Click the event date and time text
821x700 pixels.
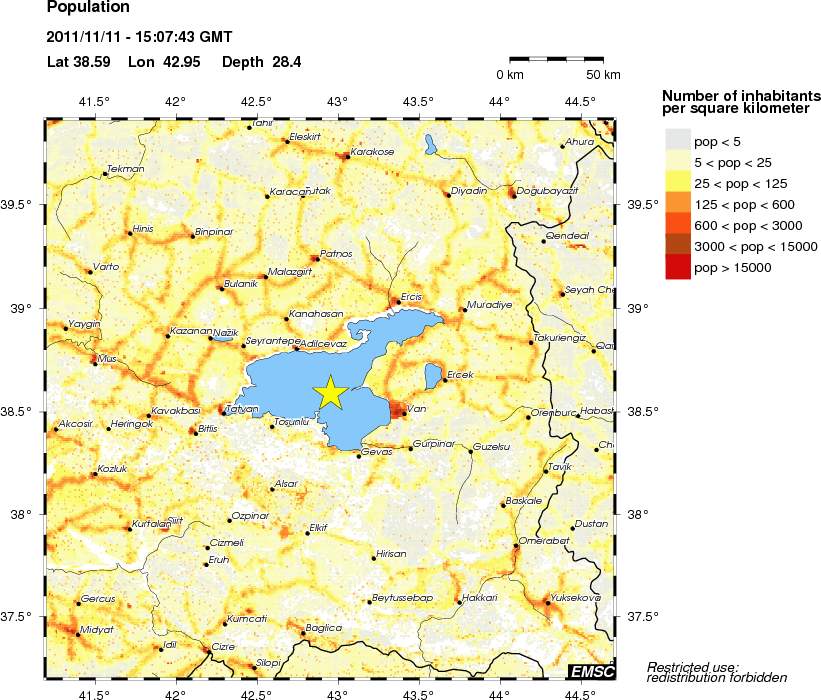139,37
